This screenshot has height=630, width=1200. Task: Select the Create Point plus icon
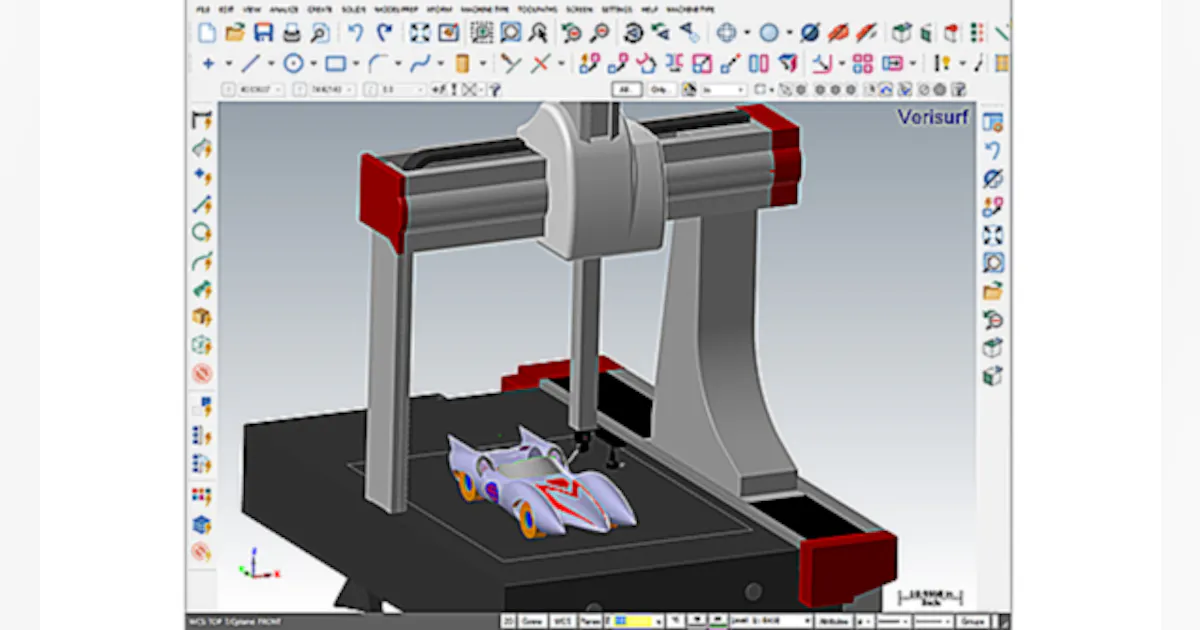tap(208, 63)
